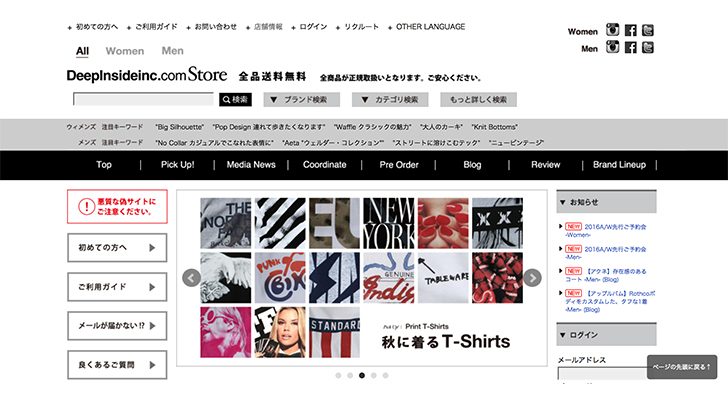Open Blog in the nav bar
Screen dimensions: 728x400
[x=472, y=165]
